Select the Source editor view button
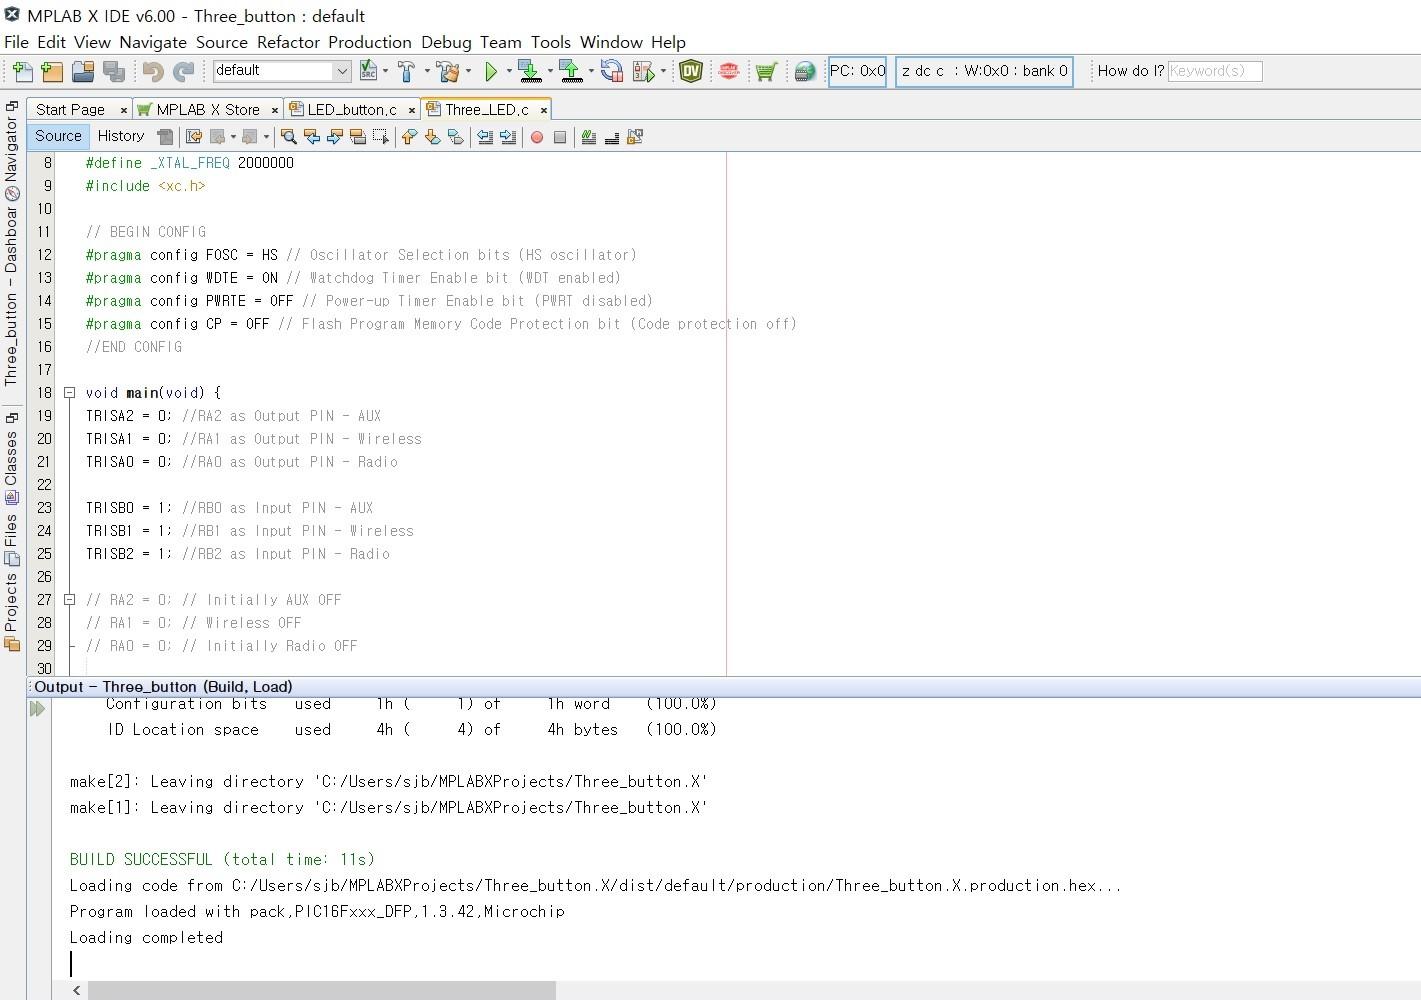The height and width of the screenshot is (1000, 1421). (58, 137)
